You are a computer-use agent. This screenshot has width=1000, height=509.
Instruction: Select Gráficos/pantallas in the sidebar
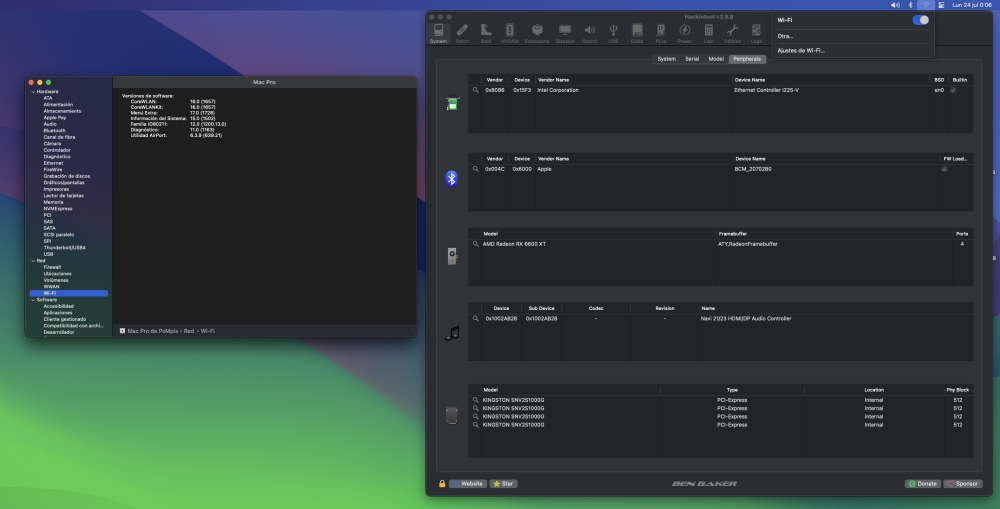(x=64, y=182)
